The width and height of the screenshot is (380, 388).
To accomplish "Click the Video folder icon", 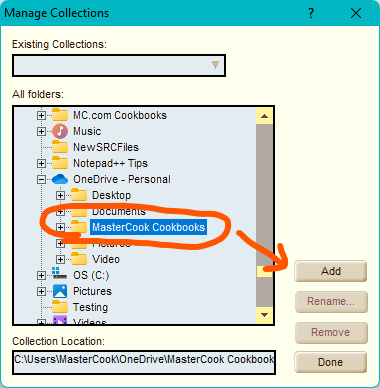I will tap(79, 259).
